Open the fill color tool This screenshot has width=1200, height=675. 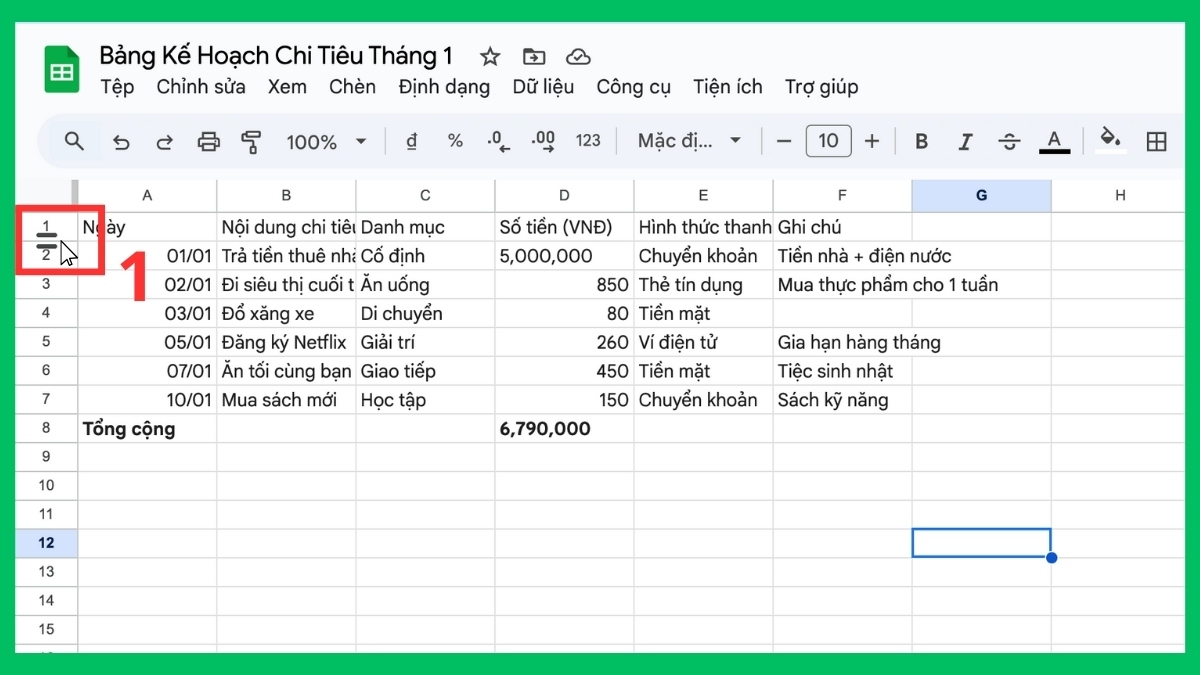(x=1110, y=141)
